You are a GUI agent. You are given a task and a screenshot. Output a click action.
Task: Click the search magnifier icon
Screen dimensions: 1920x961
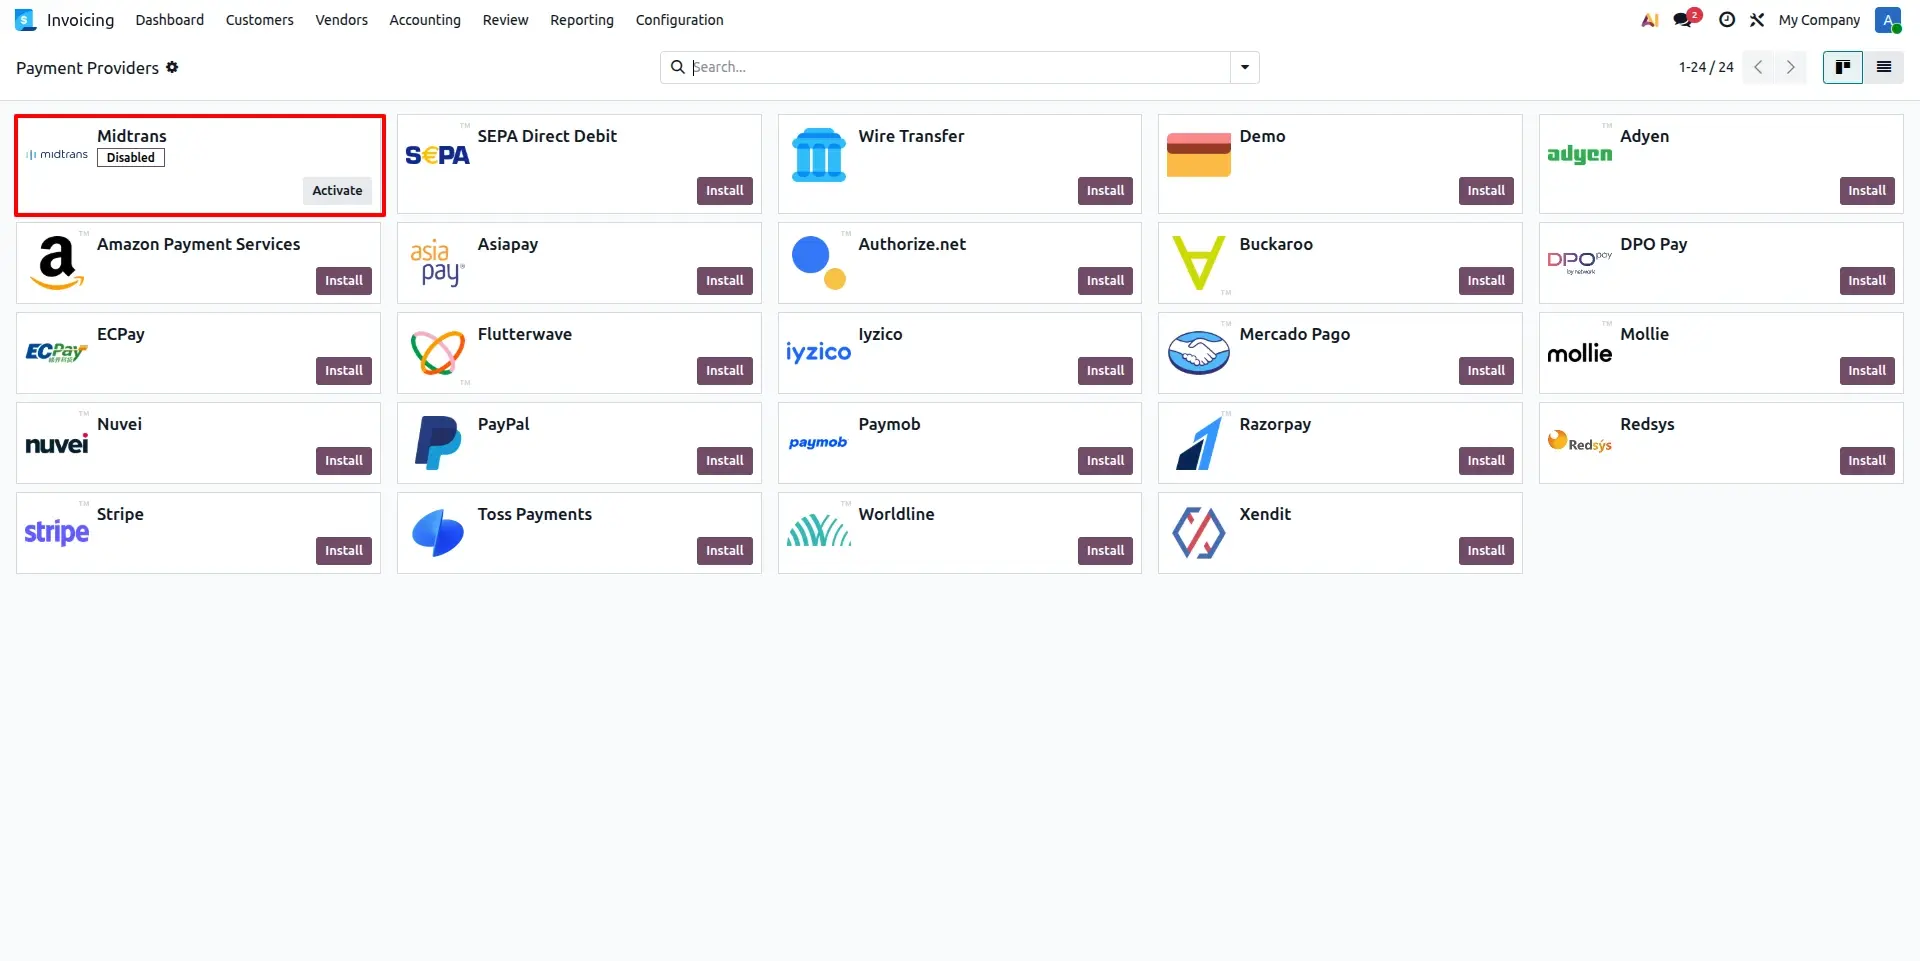677,67
